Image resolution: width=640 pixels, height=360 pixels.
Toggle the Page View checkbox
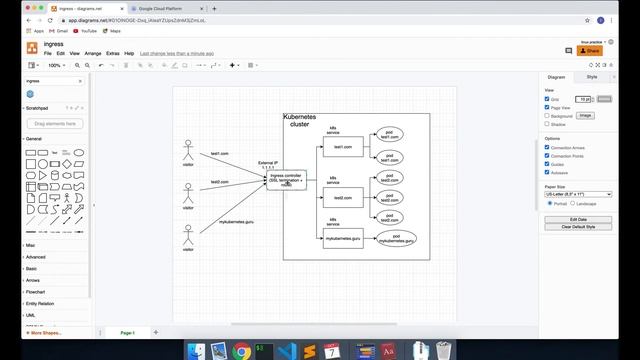click(547, 107)
